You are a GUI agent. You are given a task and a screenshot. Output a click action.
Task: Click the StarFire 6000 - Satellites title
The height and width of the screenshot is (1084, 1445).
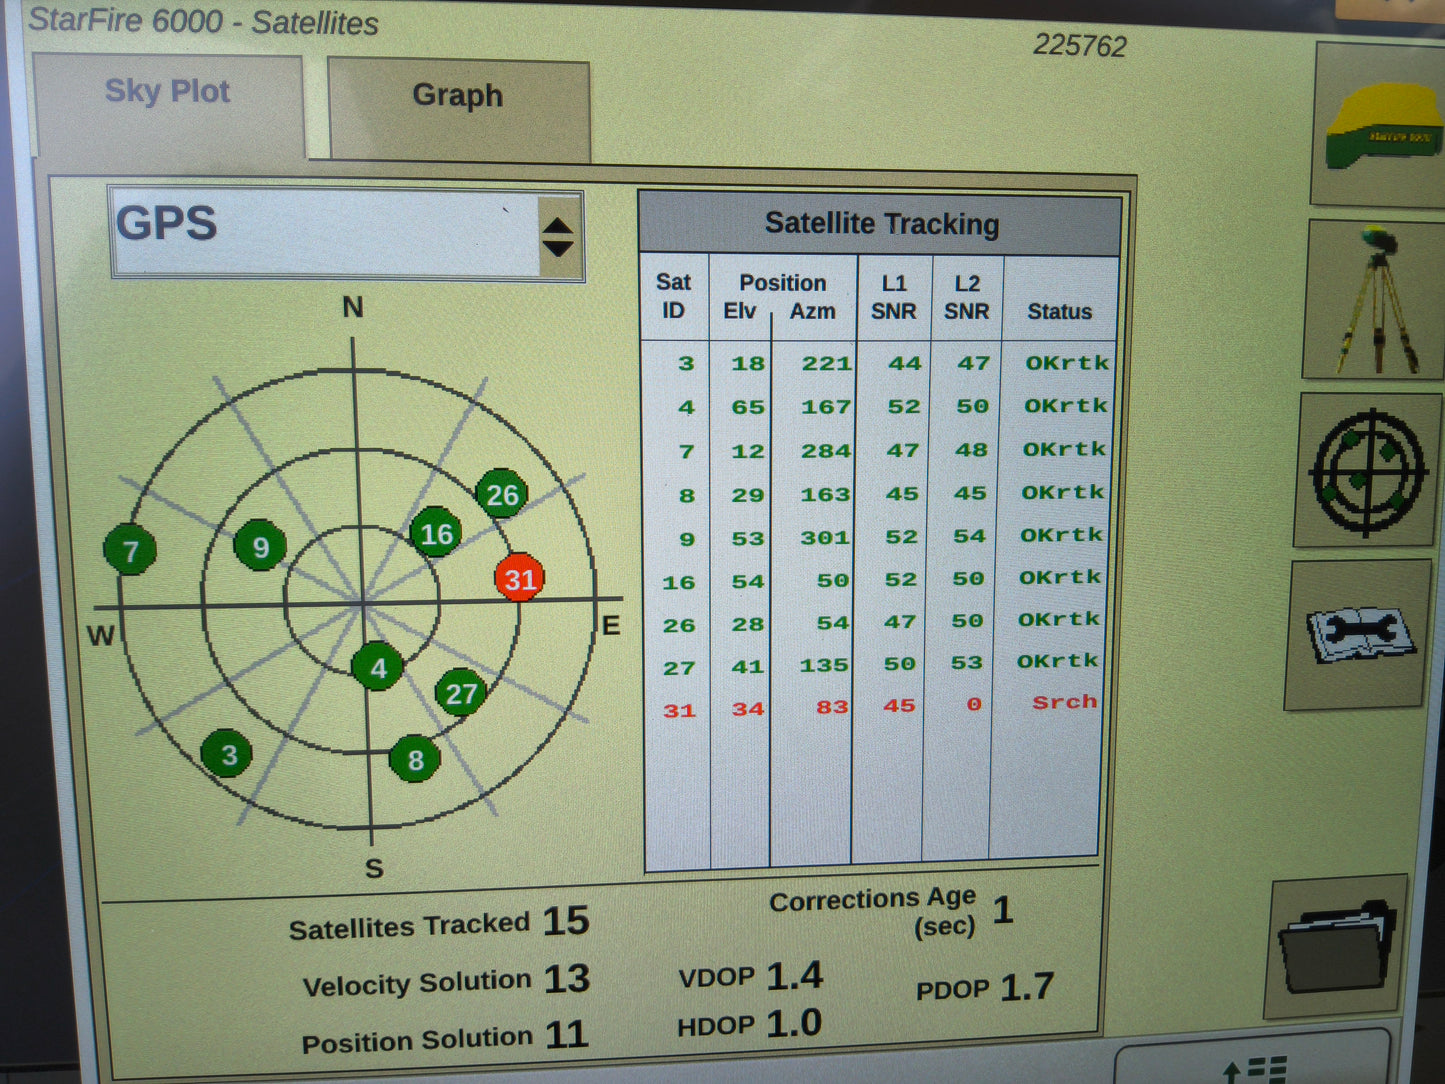tap(203, 21)
